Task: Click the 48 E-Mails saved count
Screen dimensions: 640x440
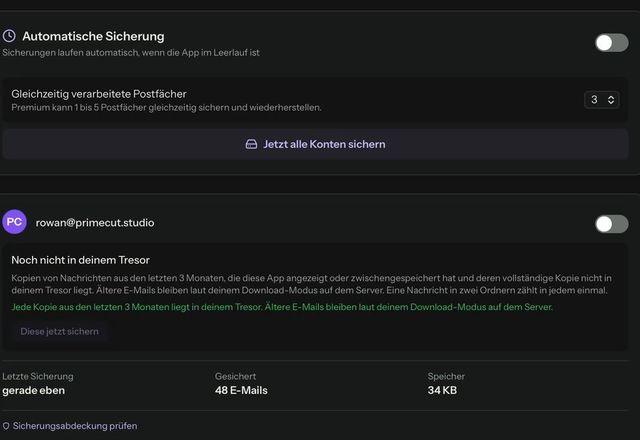Action: [241, 390]
